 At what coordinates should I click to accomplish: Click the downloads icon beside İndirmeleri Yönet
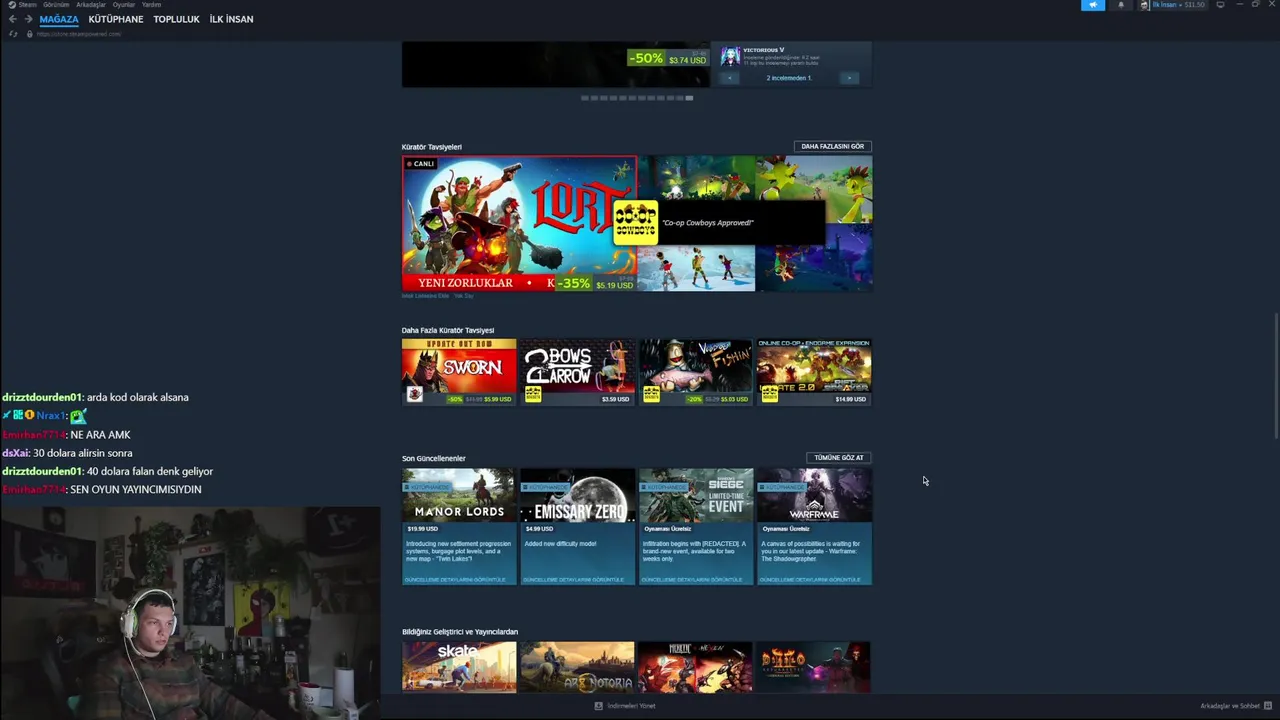[599, 706]
